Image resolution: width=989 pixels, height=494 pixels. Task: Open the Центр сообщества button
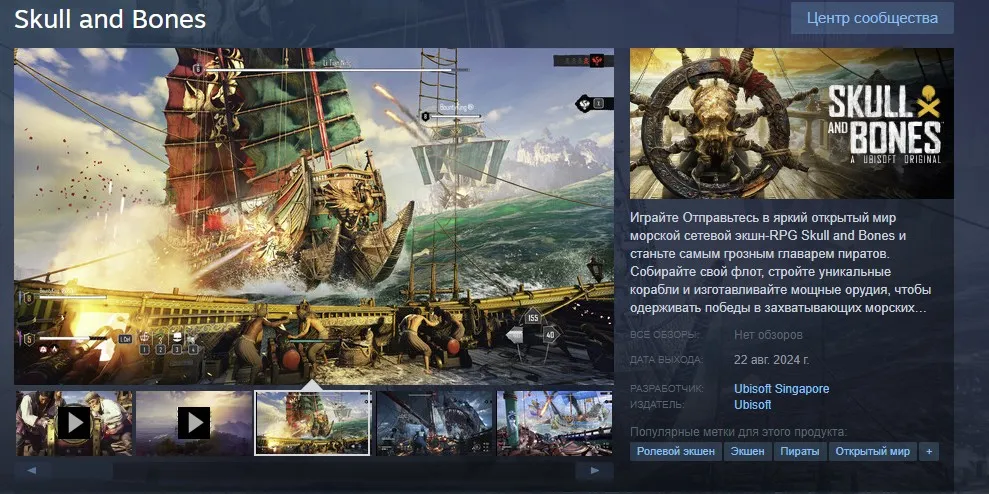[x=872, y=18]
